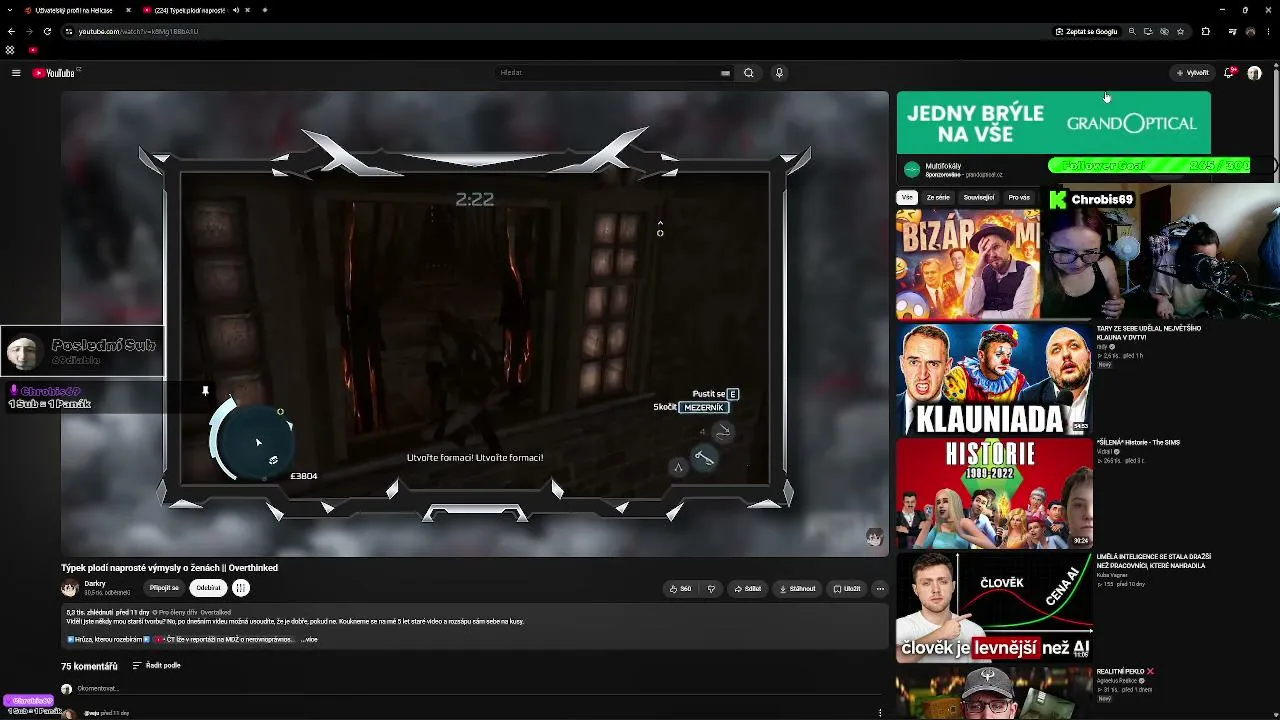The height and width of the screenshot is (720, 1280).
Task: Open the YouTube account avatar menu
Action: [x=1254, y=73]
